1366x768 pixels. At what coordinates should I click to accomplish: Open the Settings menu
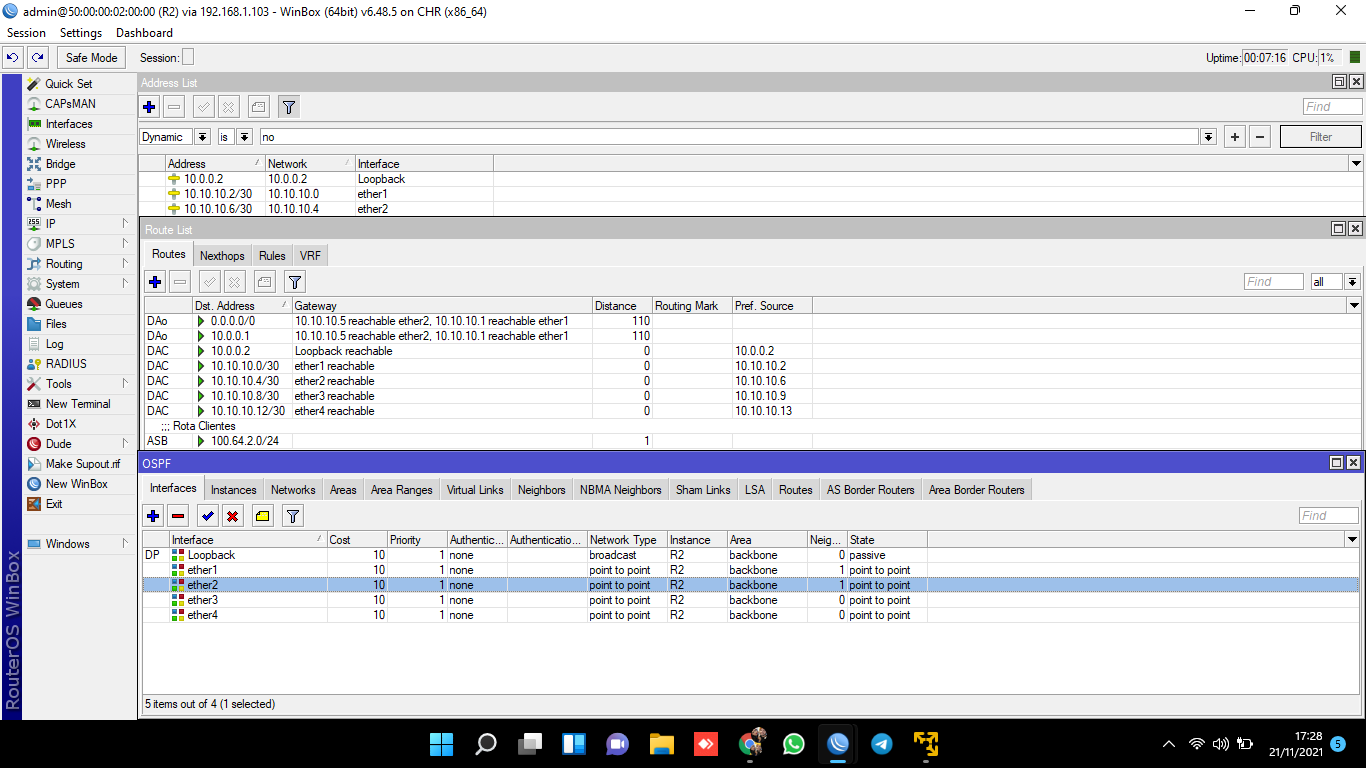click(x=81, y=33)
